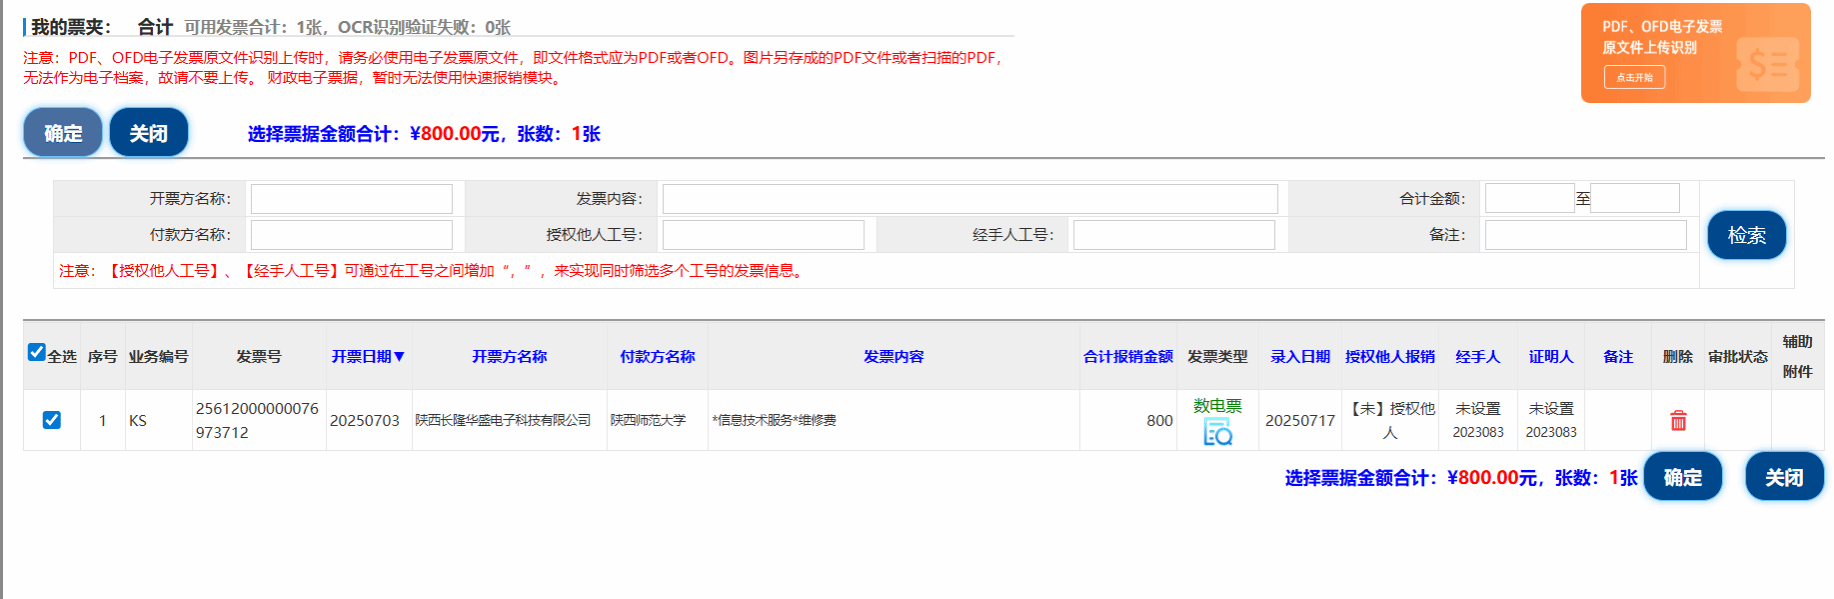
Task: Focus the 发票内容 input field
Action: [x=969, y=199]
